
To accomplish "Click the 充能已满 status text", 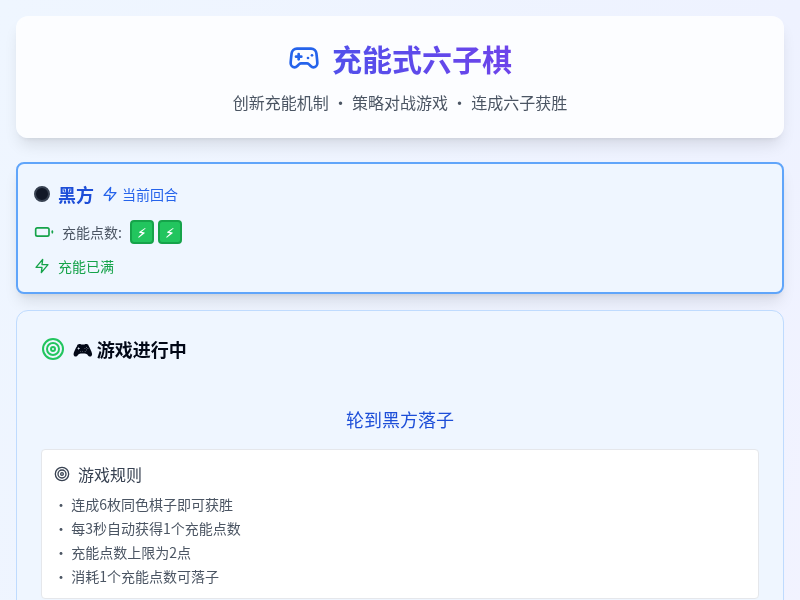I will 86,267.
